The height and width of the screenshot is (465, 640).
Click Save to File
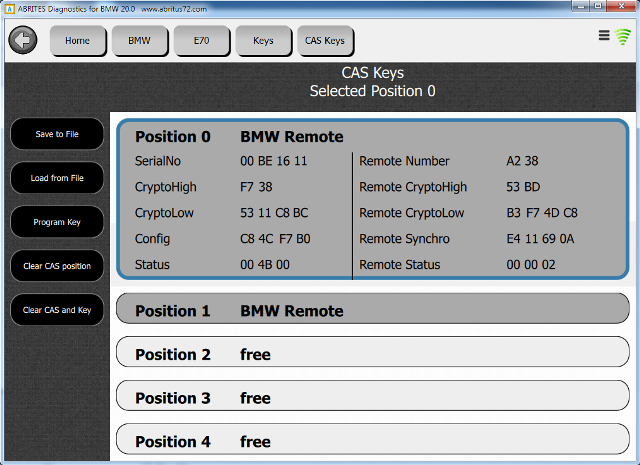click(57, 134)
